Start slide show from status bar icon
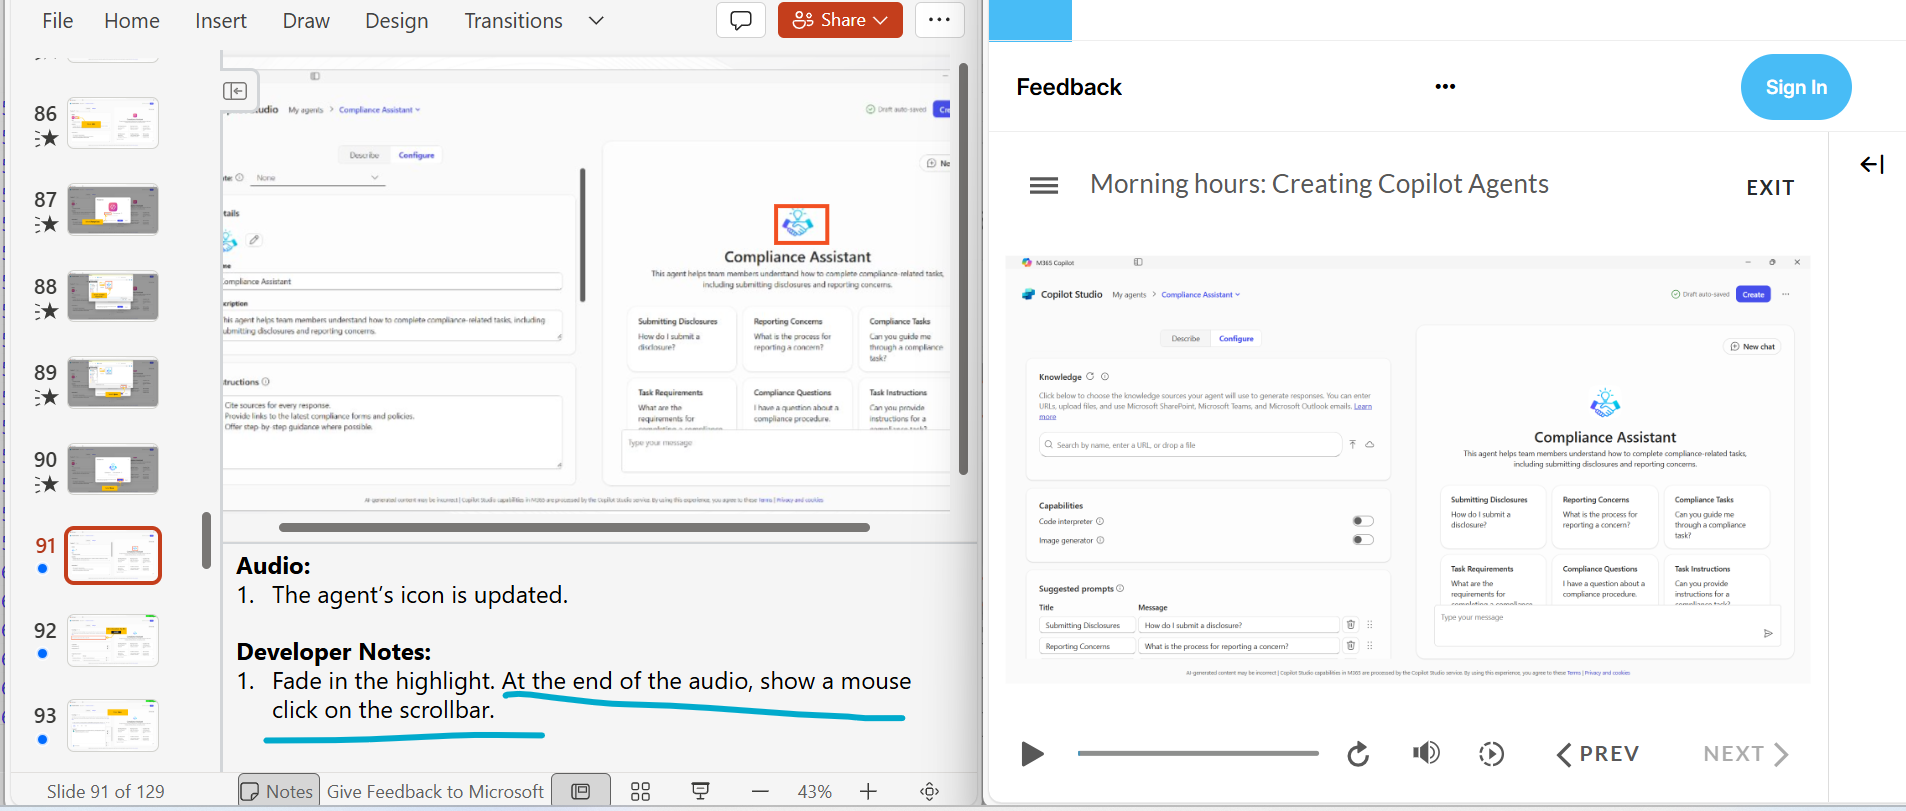Image resolution: width=1906 pixels, height=811 pixels. coord(701,791)
